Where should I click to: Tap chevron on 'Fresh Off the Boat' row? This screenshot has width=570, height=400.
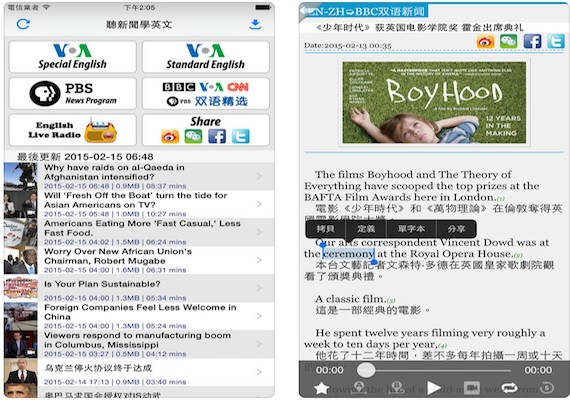259,204
